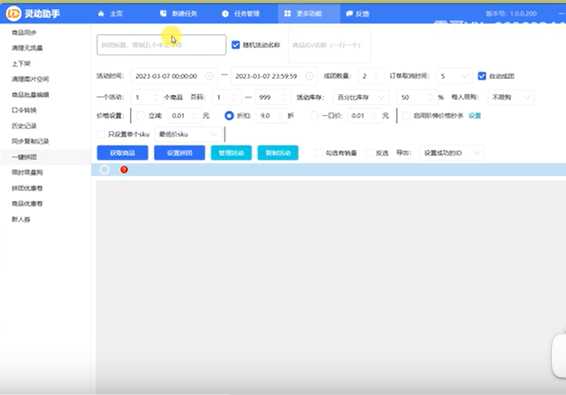The height and width of the screenshot is (395, 566).
Task: Click the 获取商品 button
Action: 122,153
